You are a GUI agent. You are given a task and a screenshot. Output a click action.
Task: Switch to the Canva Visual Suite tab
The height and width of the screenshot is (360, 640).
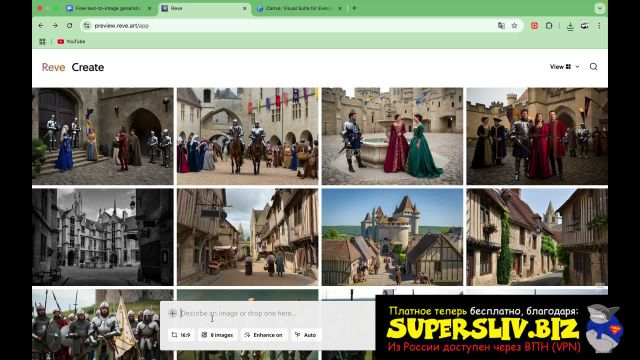(299, 8)
